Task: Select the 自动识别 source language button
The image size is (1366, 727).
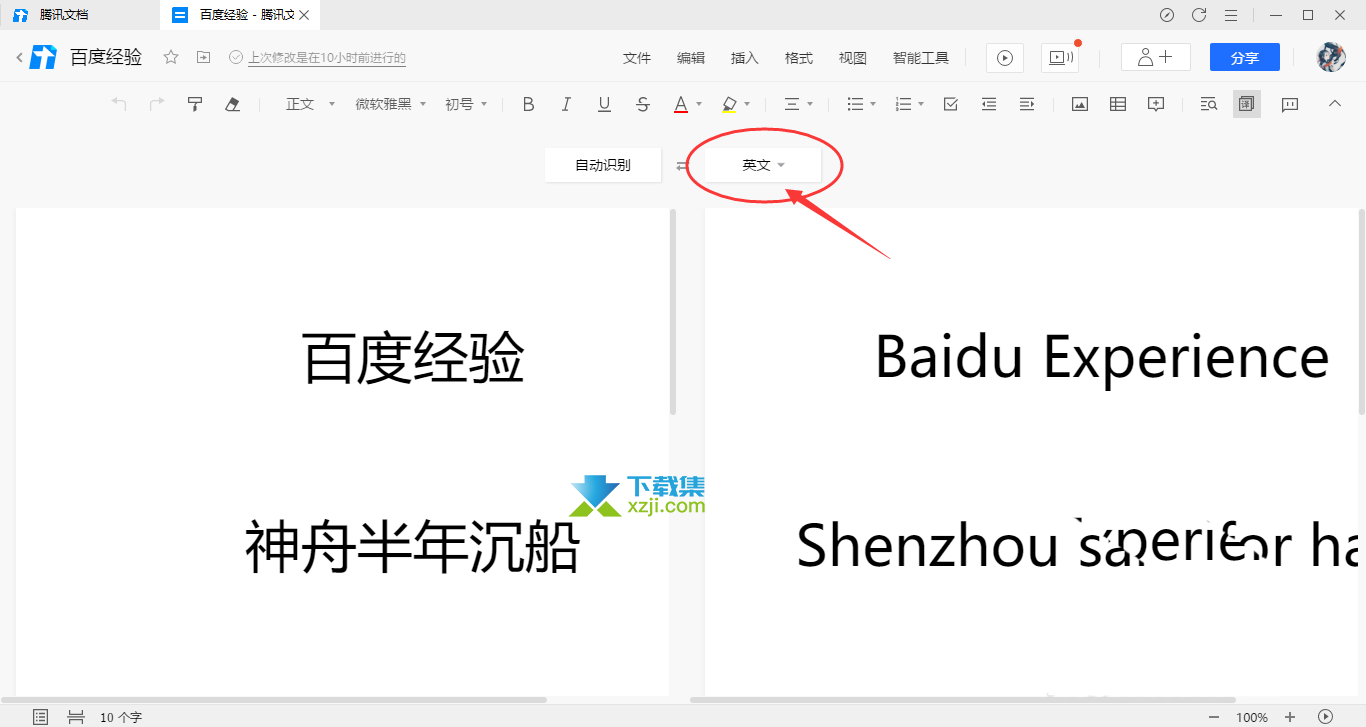Action: [x=603, y=165]
